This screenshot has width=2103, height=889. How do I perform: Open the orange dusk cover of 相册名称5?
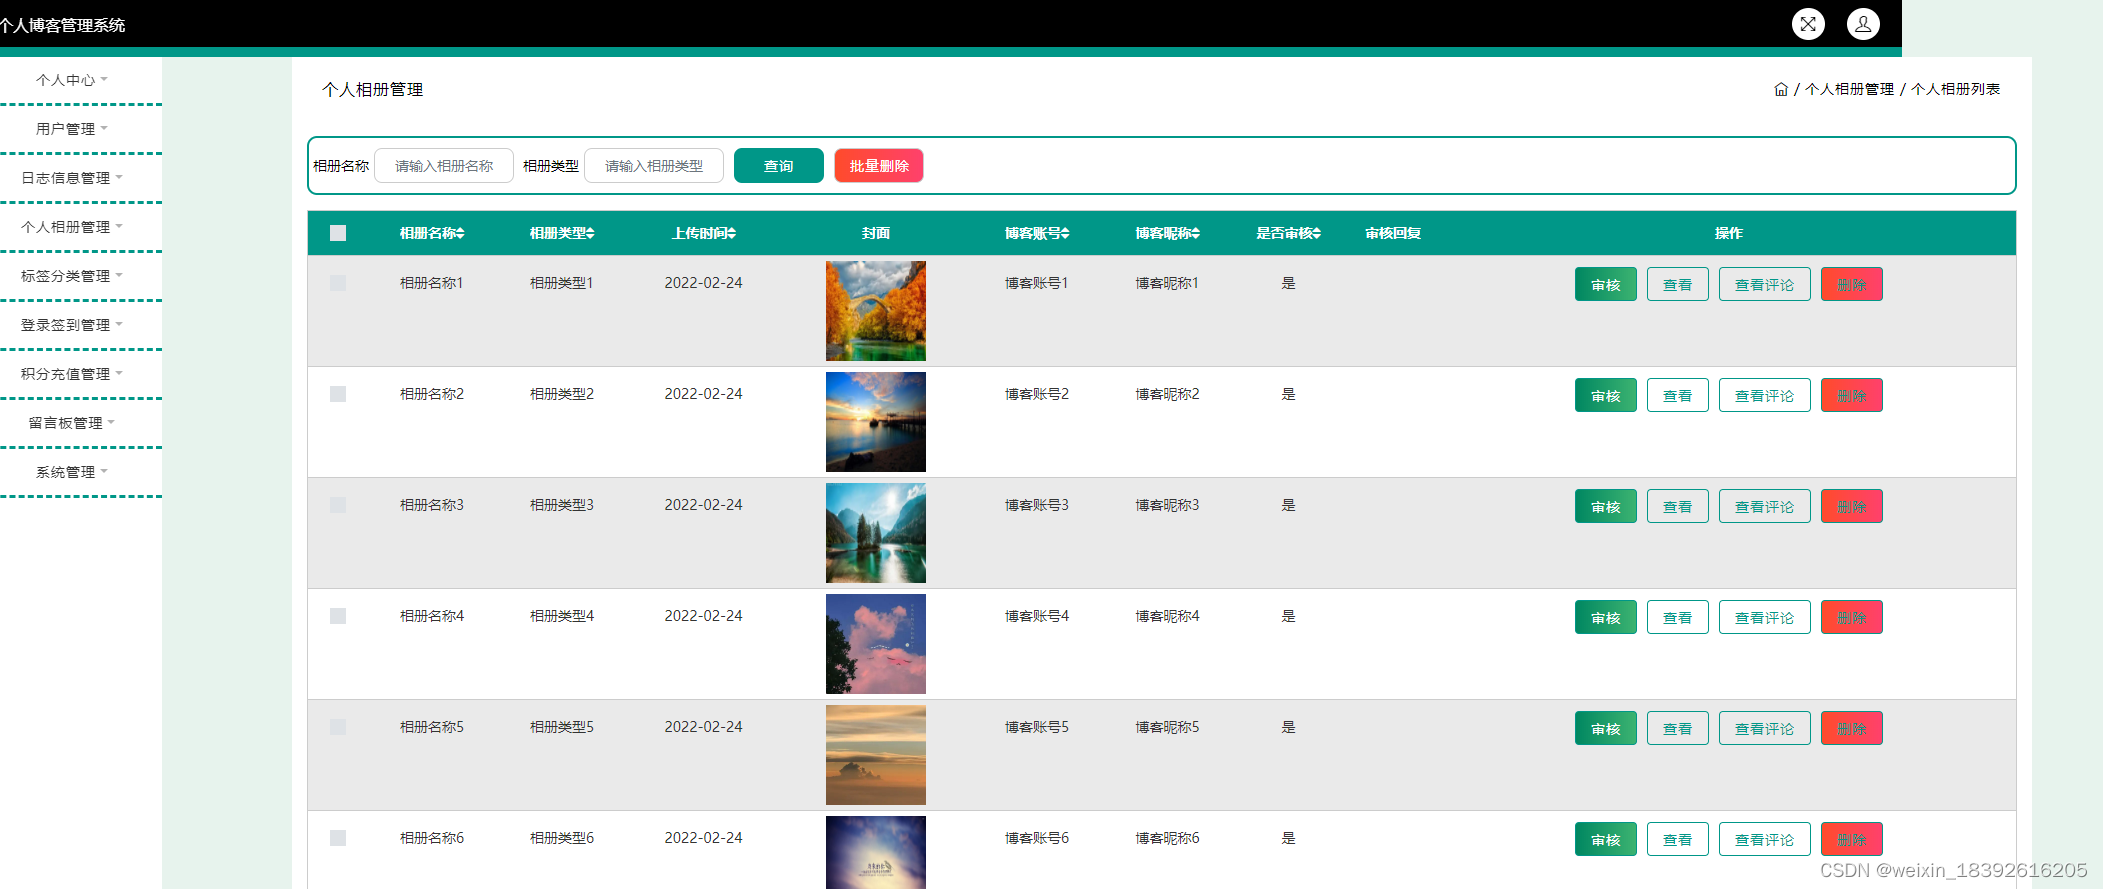tap(876, 755)
